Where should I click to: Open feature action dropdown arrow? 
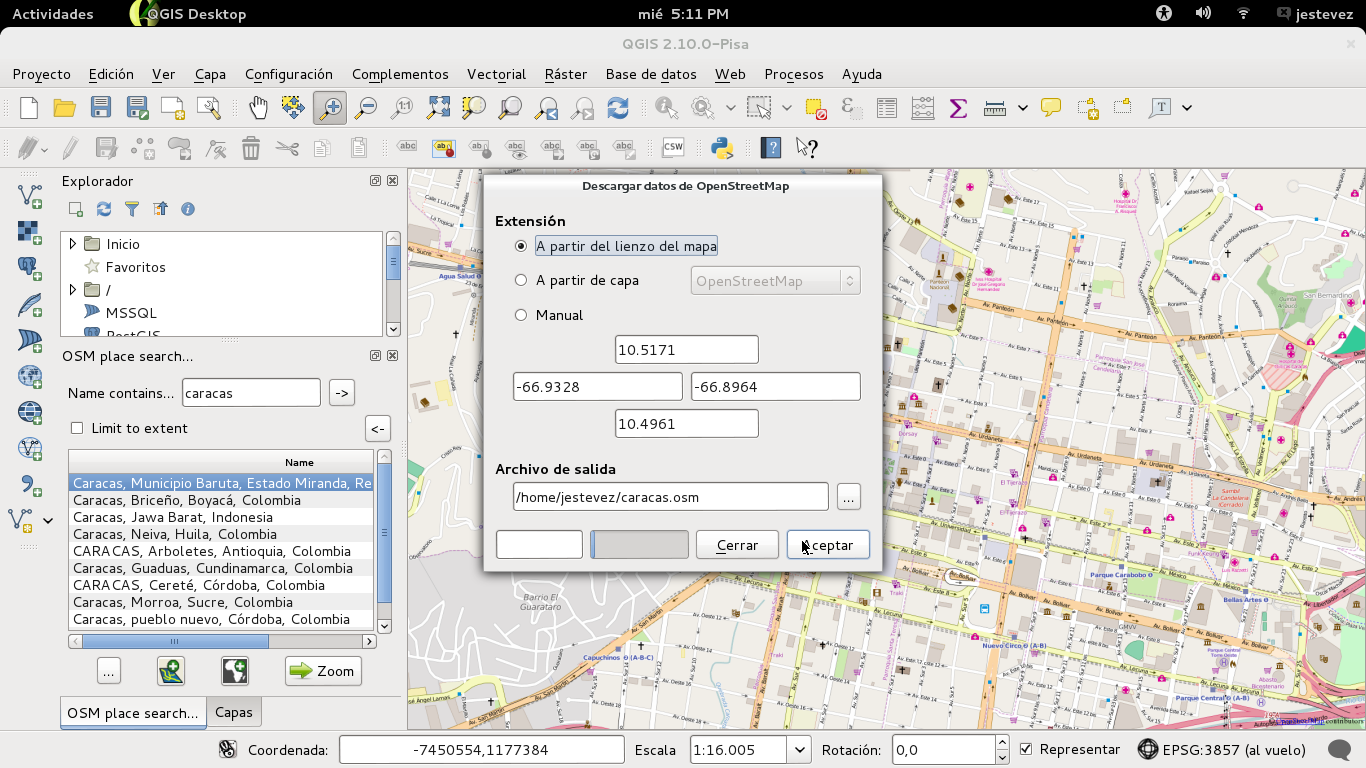[x=731, y=108]
